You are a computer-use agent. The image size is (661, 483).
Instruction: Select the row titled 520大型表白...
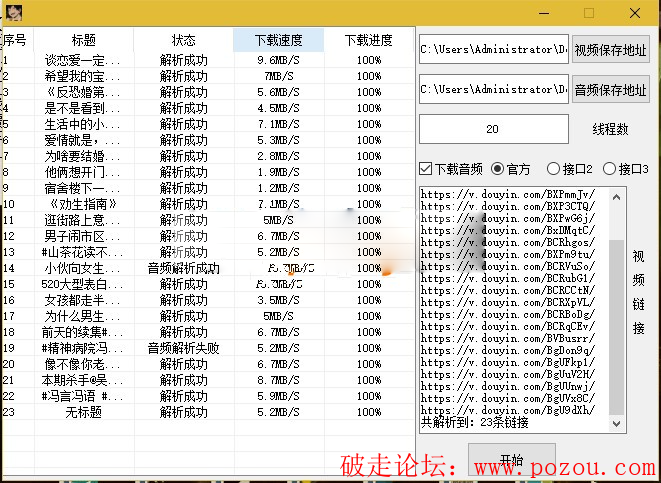[209, 284]
